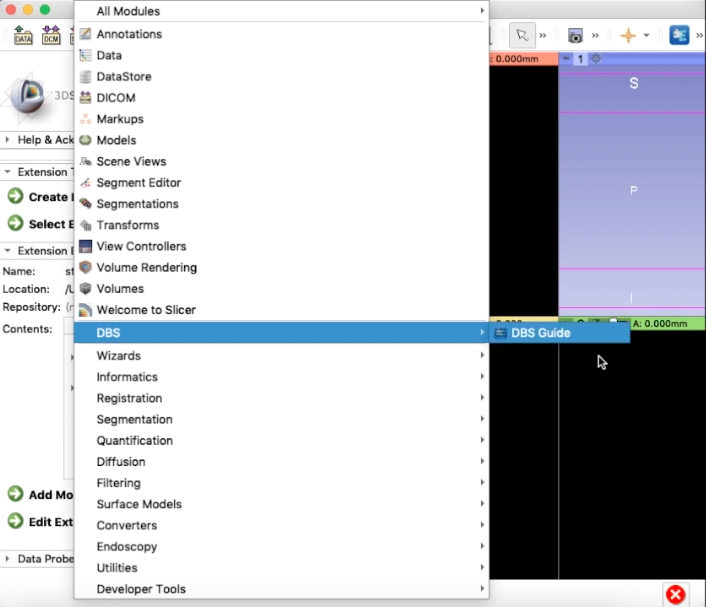Screen dimensions: 706x607
Task: Click the load DICOM (DCM) toolbar icon
Action: tap(51, 35)
